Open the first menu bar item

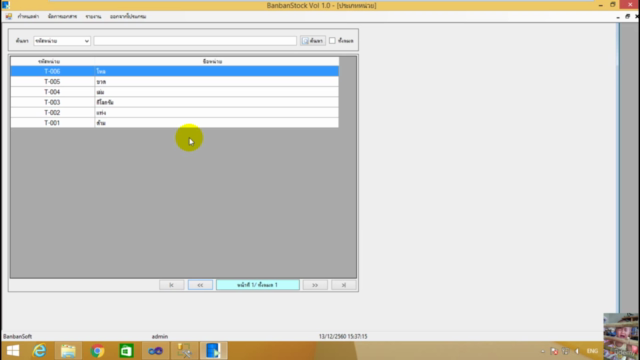pyautogui.click(x=28, y=16)
